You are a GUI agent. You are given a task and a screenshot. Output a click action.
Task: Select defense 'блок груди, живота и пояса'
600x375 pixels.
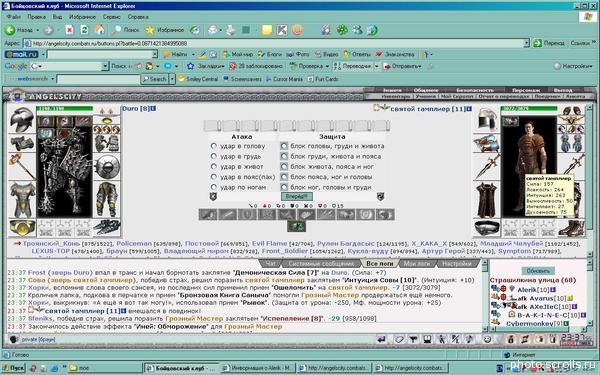pyautogui.click(x=284, y=156)
